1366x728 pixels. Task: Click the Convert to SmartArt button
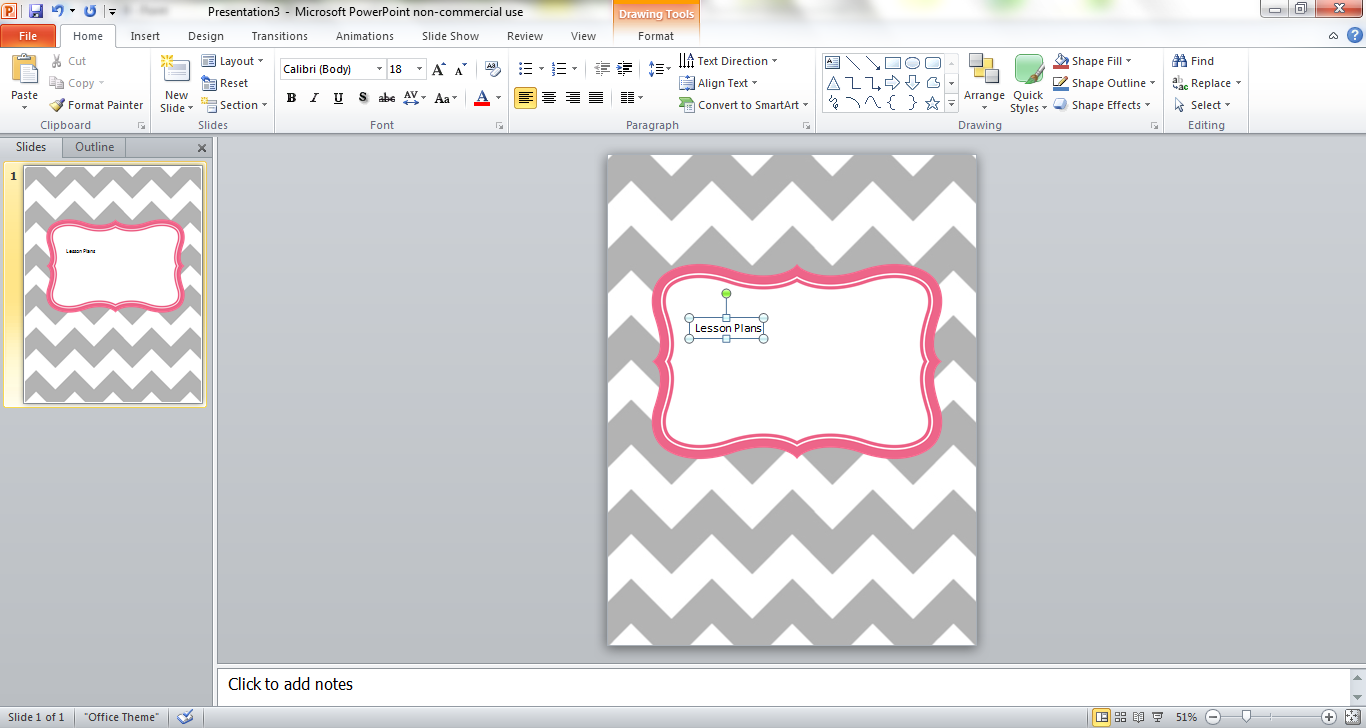tap(744, 105)
